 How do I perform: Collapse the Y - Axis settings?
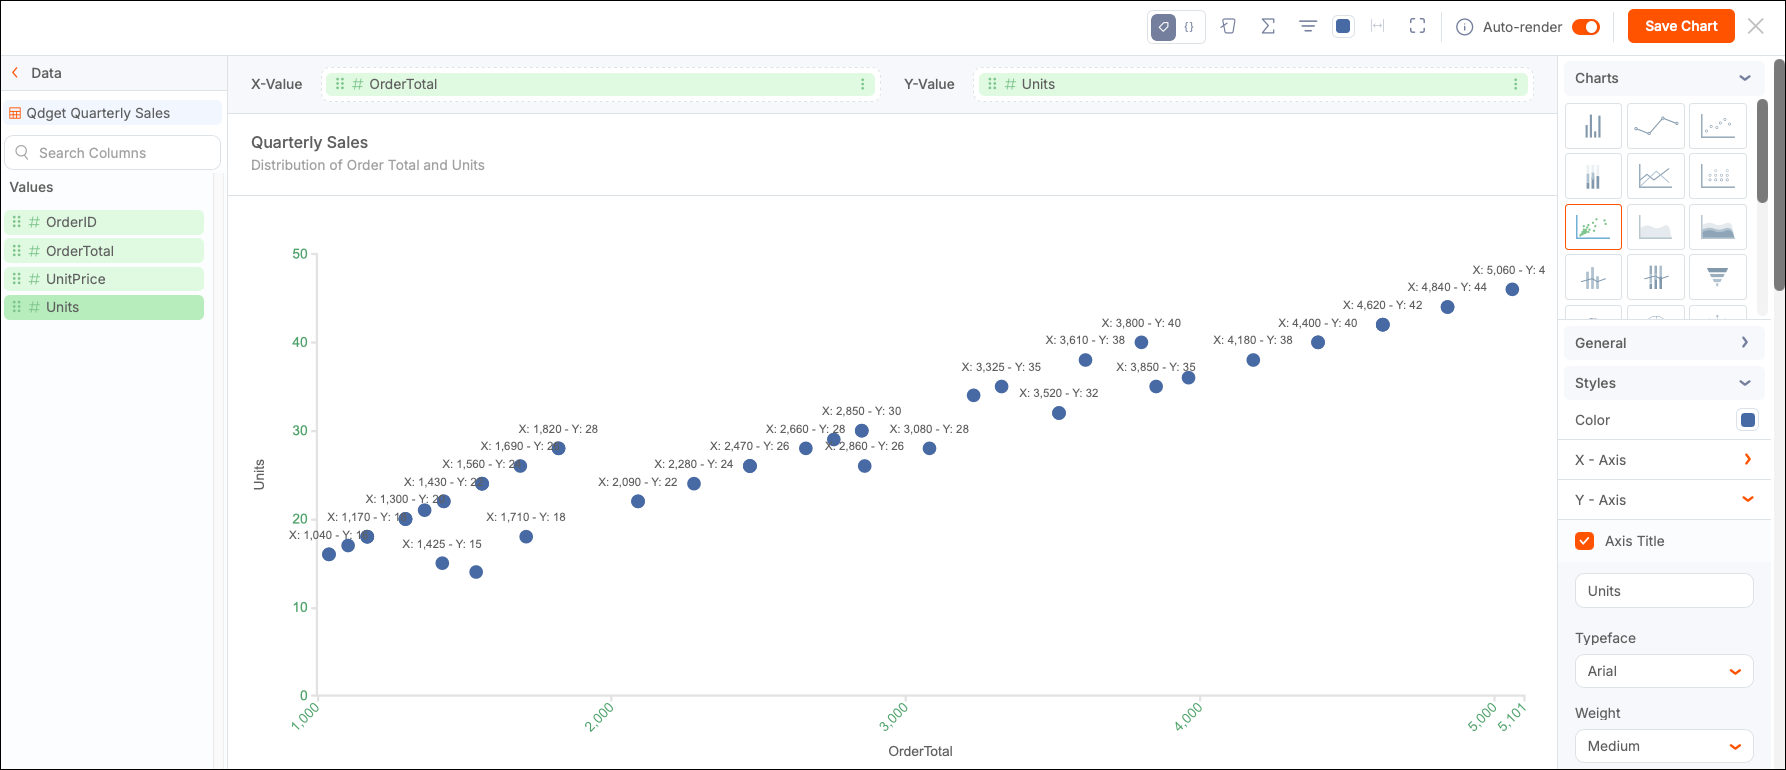(x=1664, y=500)
